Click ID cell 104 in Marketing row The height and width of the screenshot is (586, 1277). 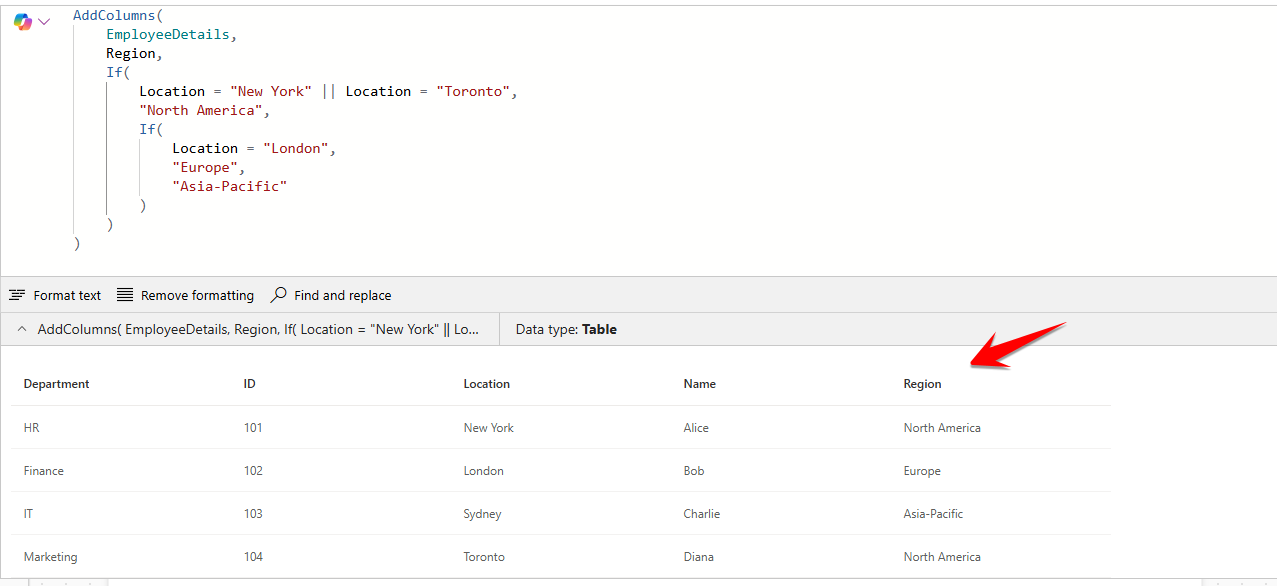(253, 557)
